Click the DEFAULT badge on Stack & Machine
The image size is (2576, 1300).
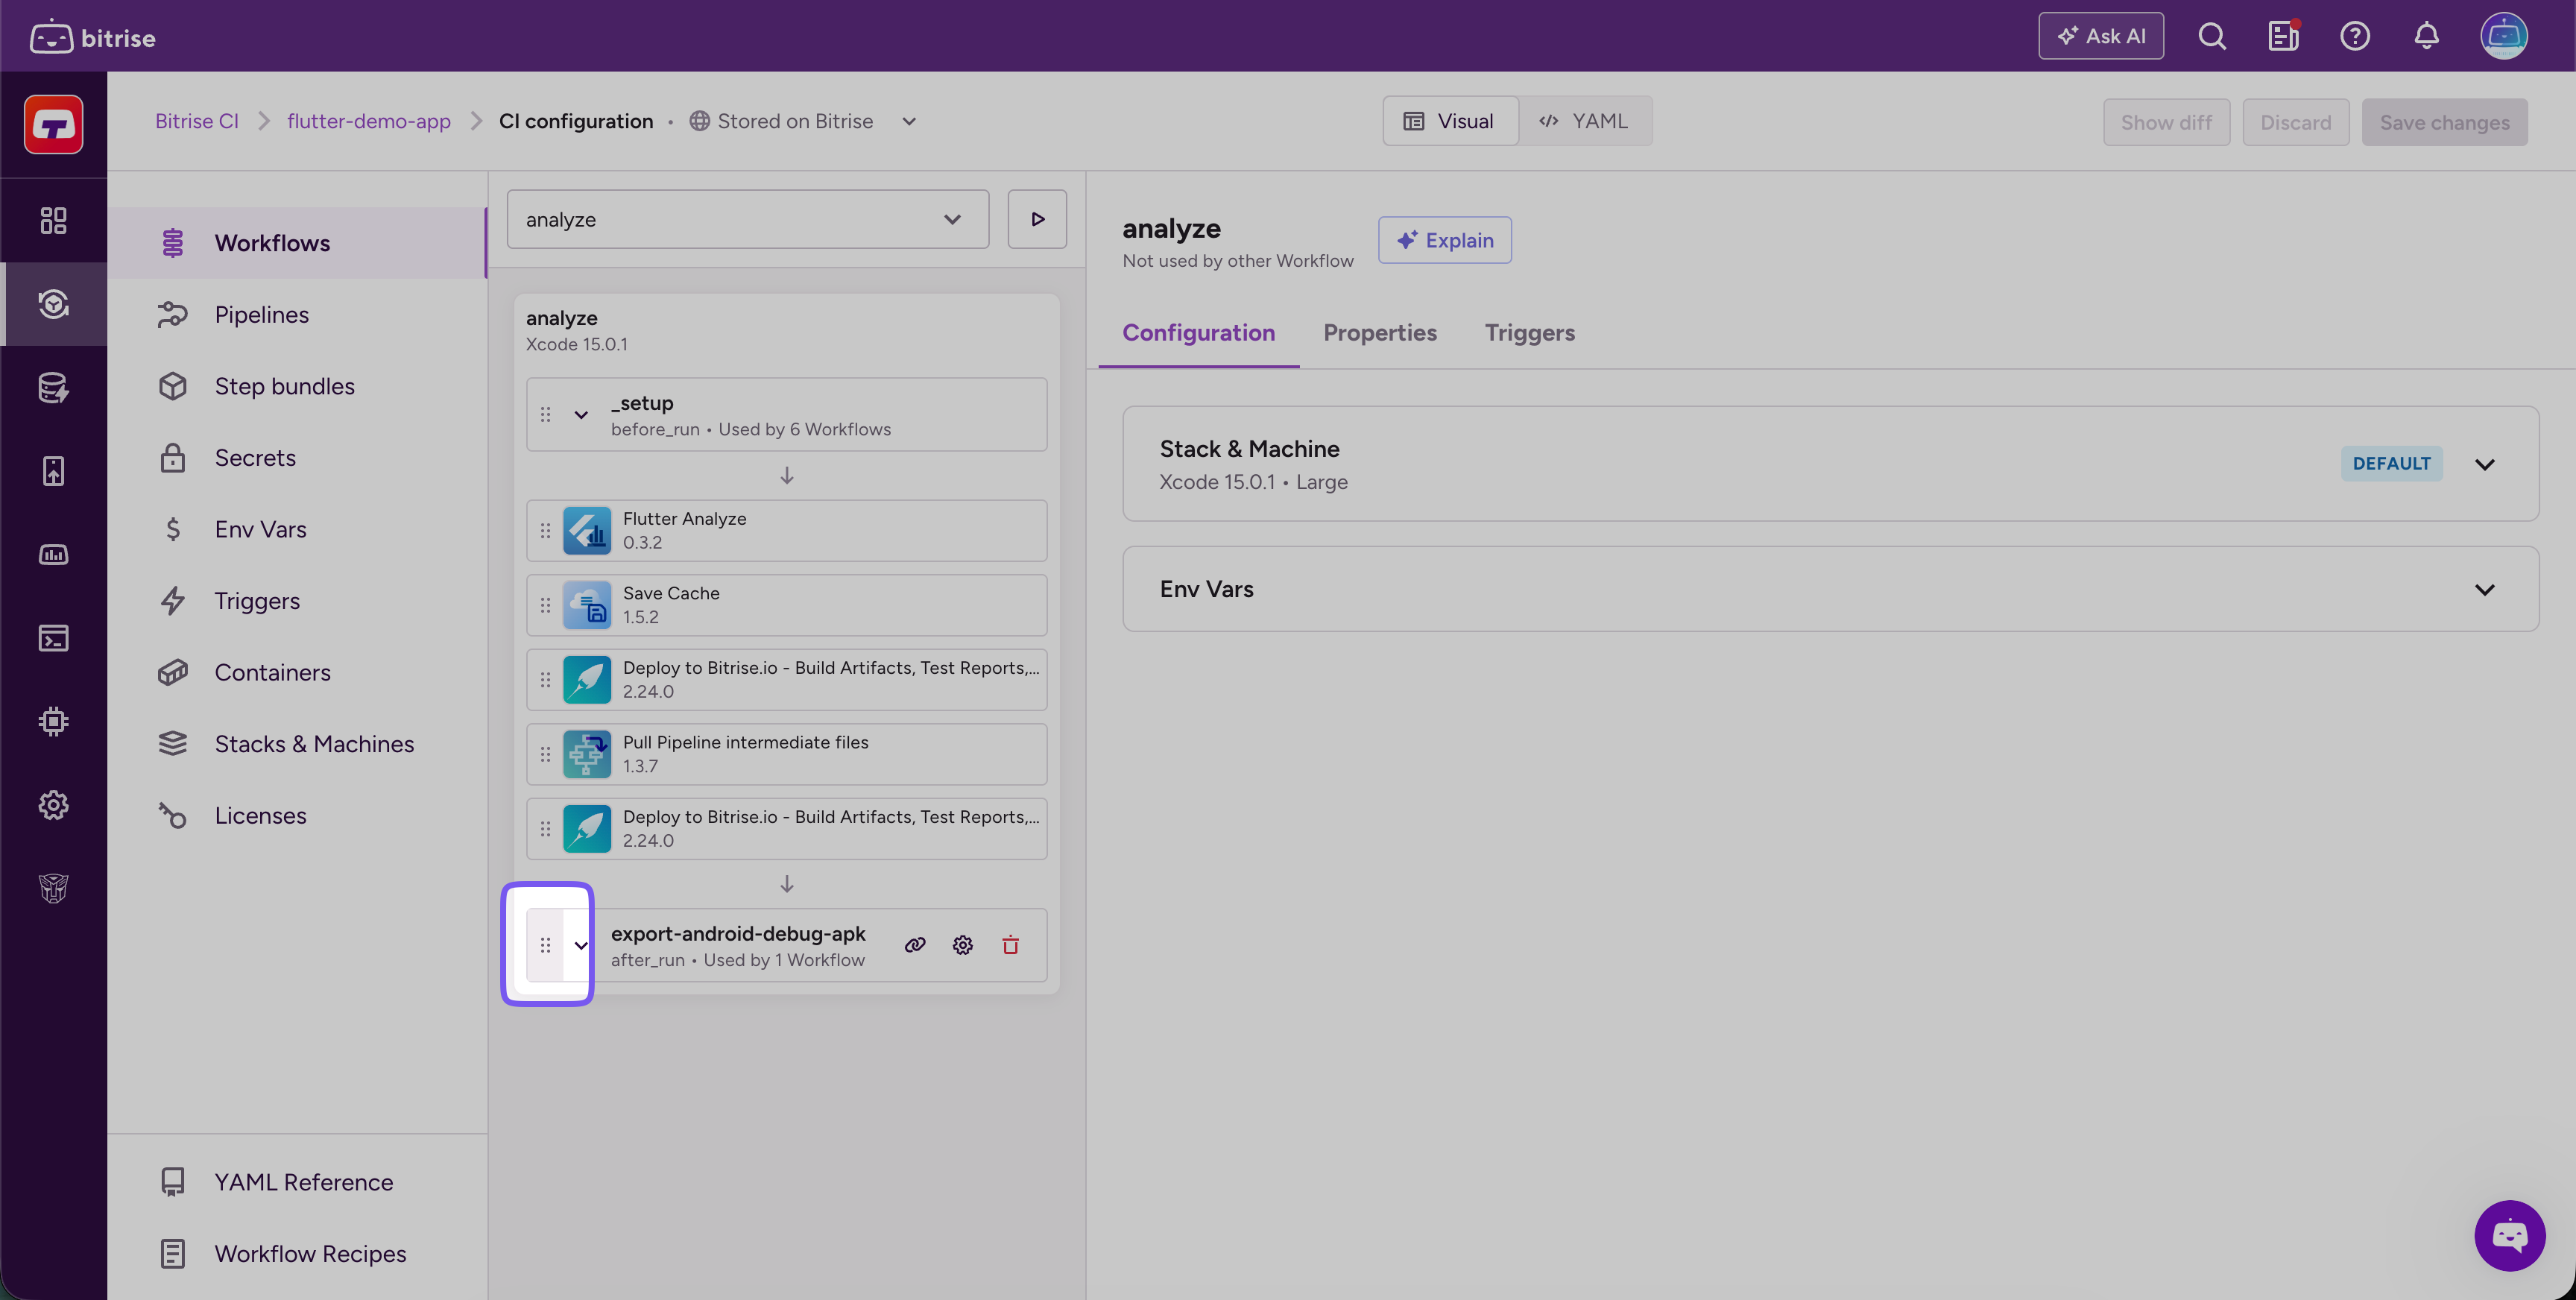(x=2392, y=463)
